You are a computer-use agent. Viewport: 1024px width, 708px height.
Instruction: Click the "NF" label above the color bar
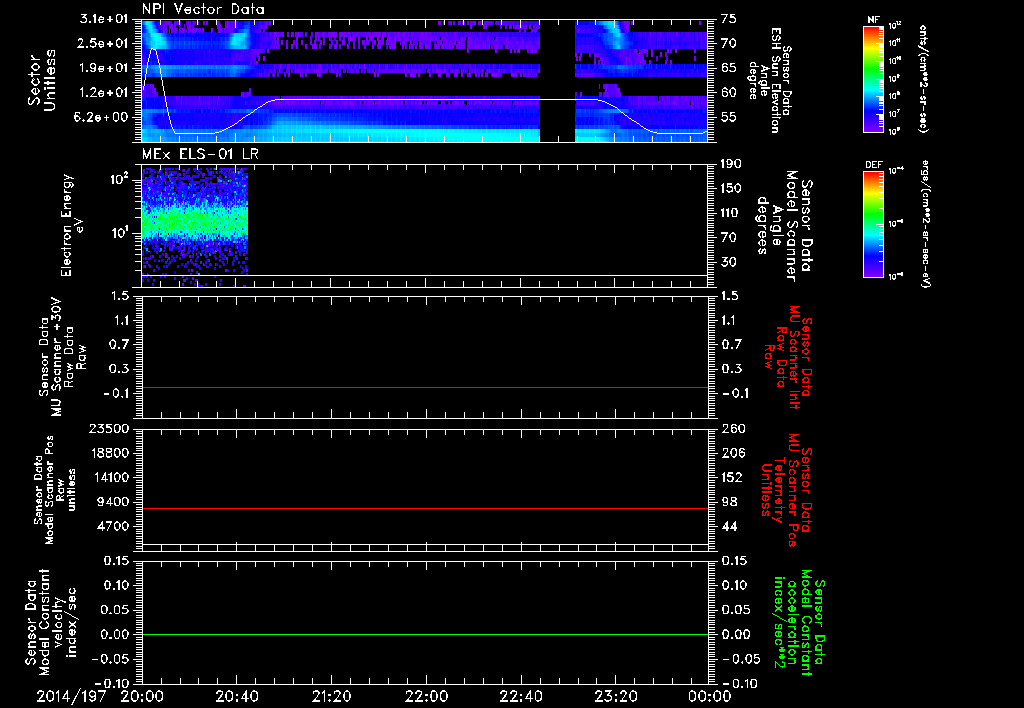pos(873,20)
